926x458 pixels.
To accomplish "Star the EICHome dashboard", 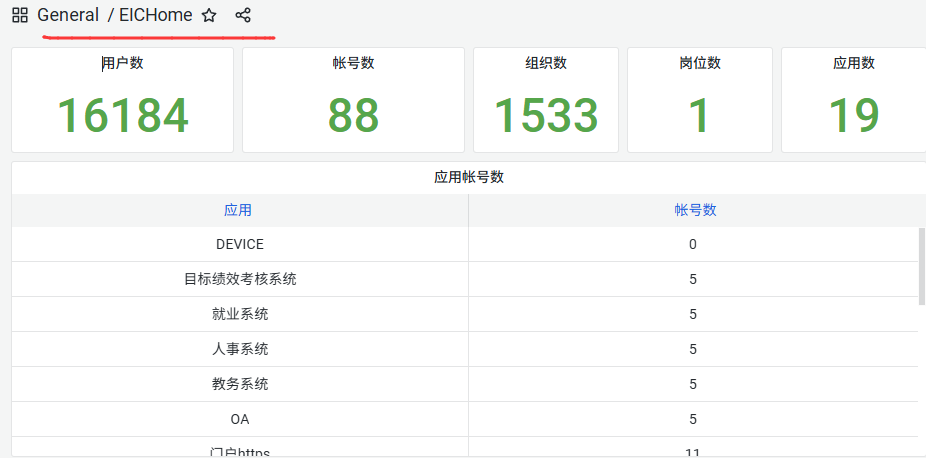I will click(209, 15).
